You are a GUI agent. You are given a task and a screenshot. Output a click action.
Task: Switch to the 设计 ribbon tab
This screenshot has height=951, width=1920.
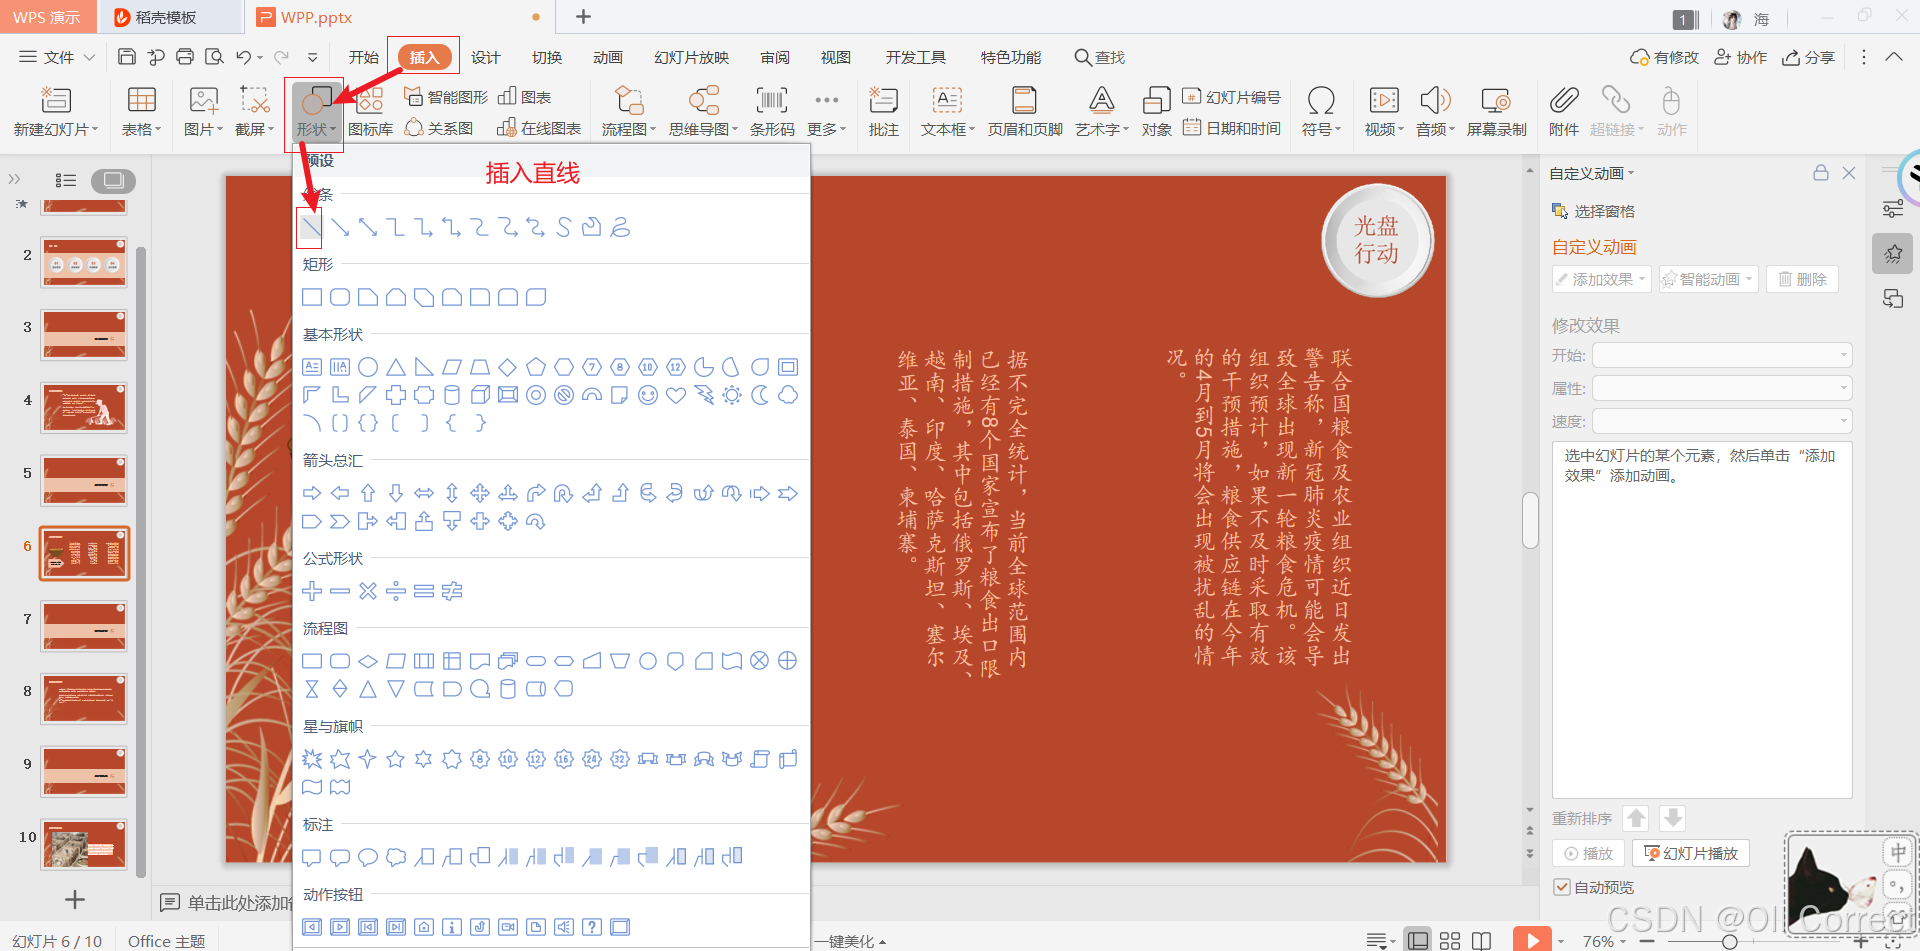pos(486,57)
